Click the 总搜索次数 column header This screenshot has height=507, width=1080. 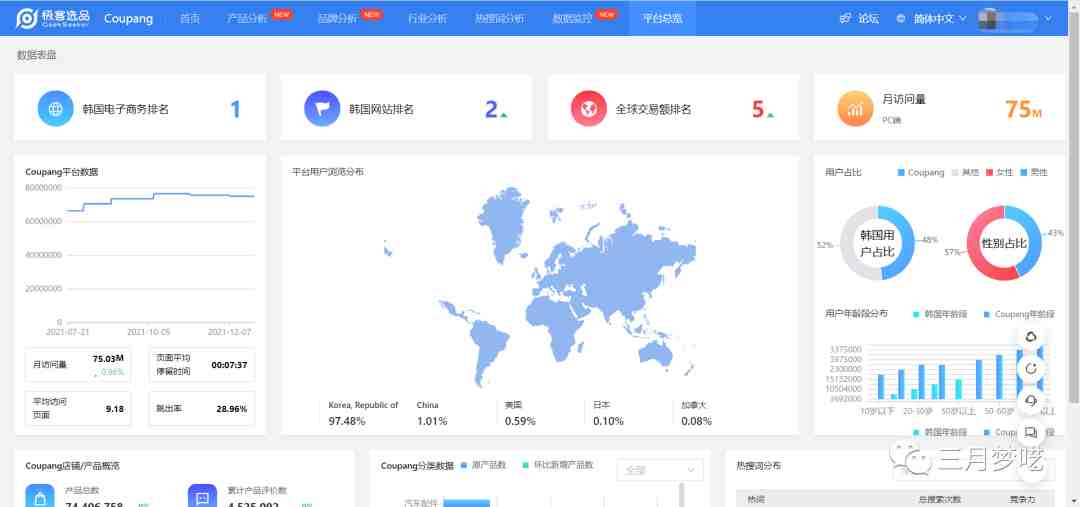coord(939,499)
